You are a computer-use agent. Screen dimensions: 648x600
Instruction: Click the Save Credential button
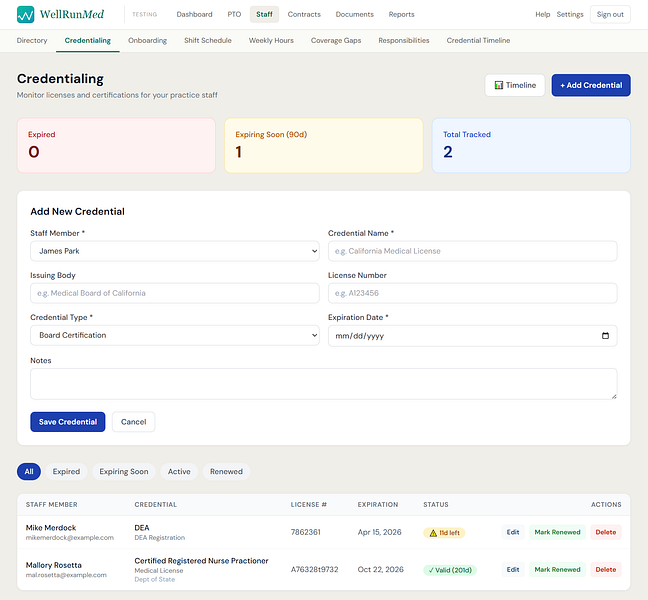68,422
